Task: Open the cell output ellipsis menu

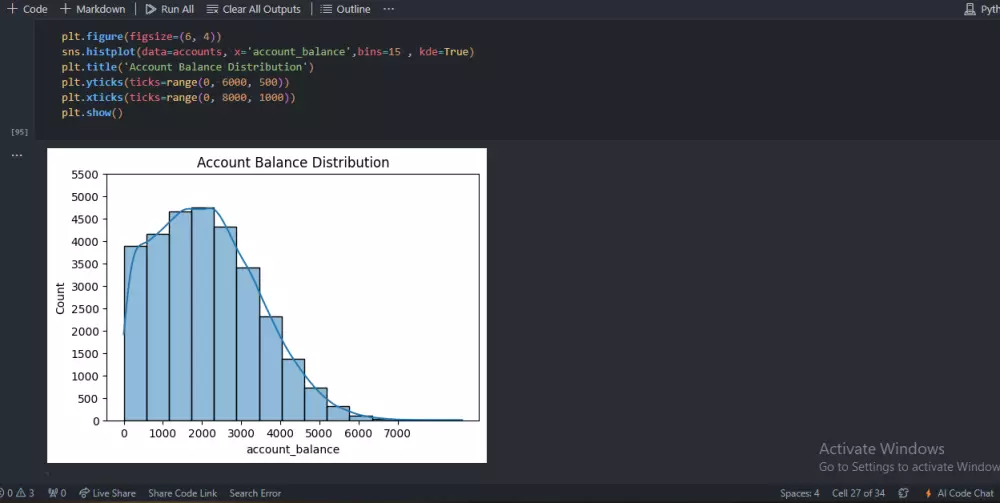Action: (x=17, y=155)
